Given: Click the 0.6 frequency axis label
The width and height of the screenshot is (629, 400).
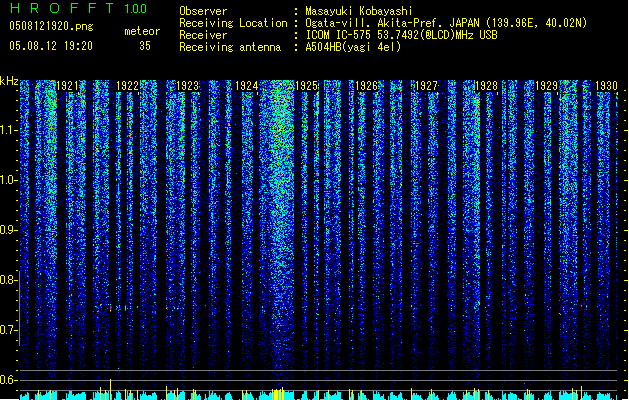Looking at the screenshot, I should pos(9,380).
